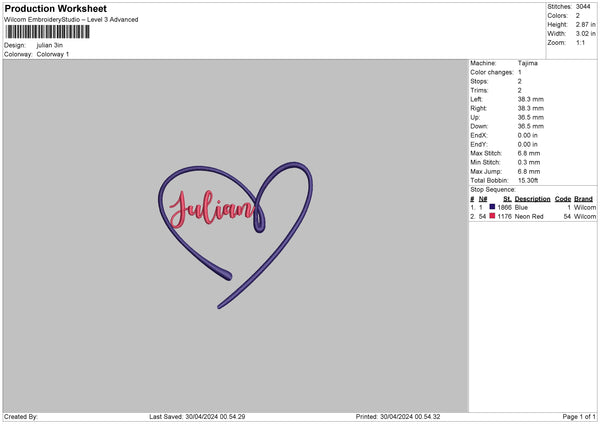
Task: Click the 'N#' column header
Action: (x=483, y=199)
